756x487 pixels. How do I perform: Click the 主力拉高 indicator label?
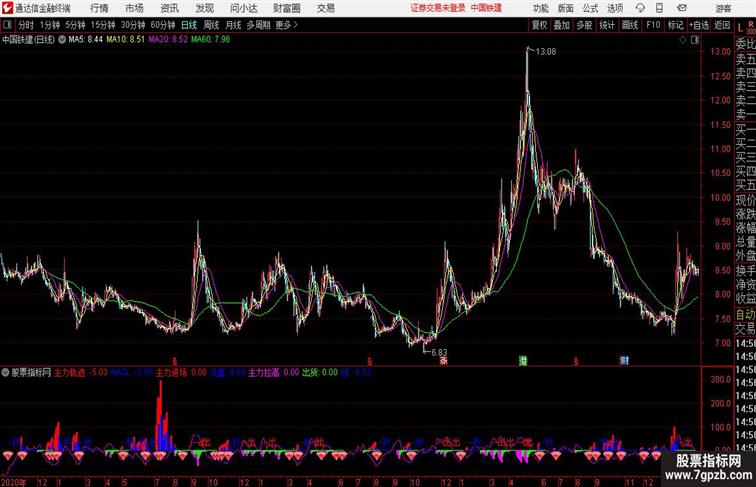(264, 373)
